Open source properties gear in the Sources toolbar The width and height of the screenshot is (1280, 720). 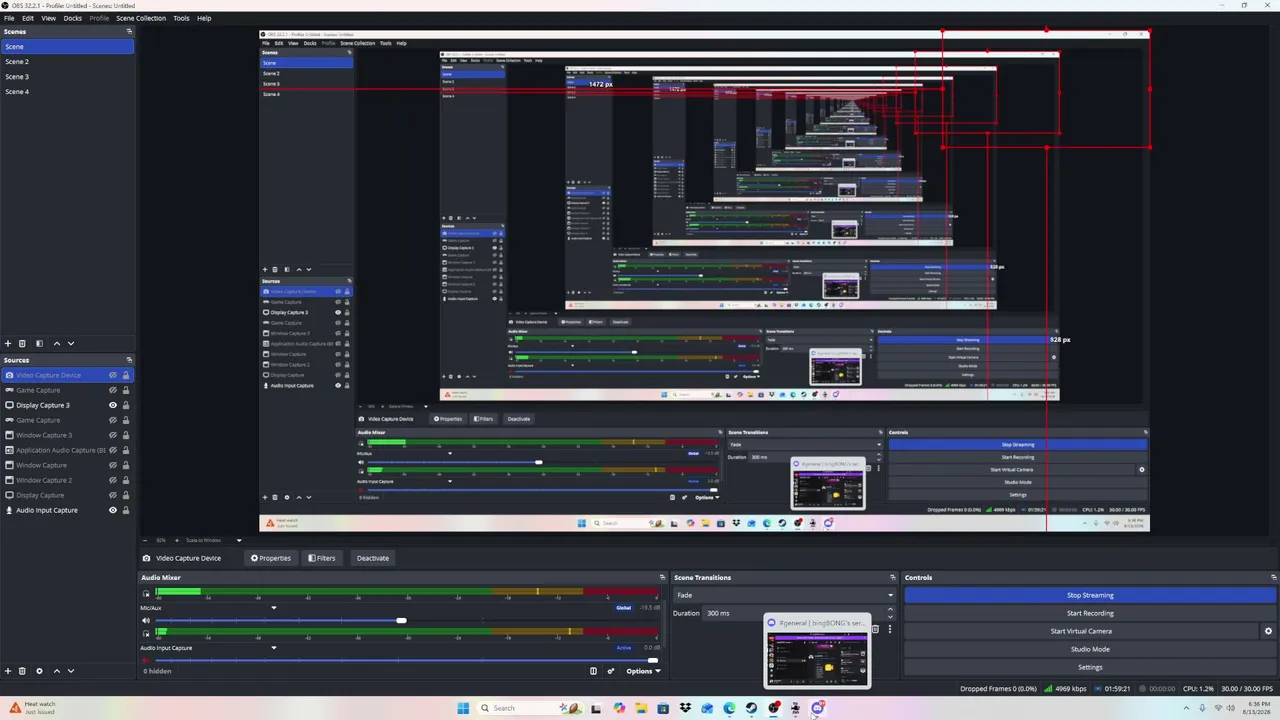pos(39,671)
